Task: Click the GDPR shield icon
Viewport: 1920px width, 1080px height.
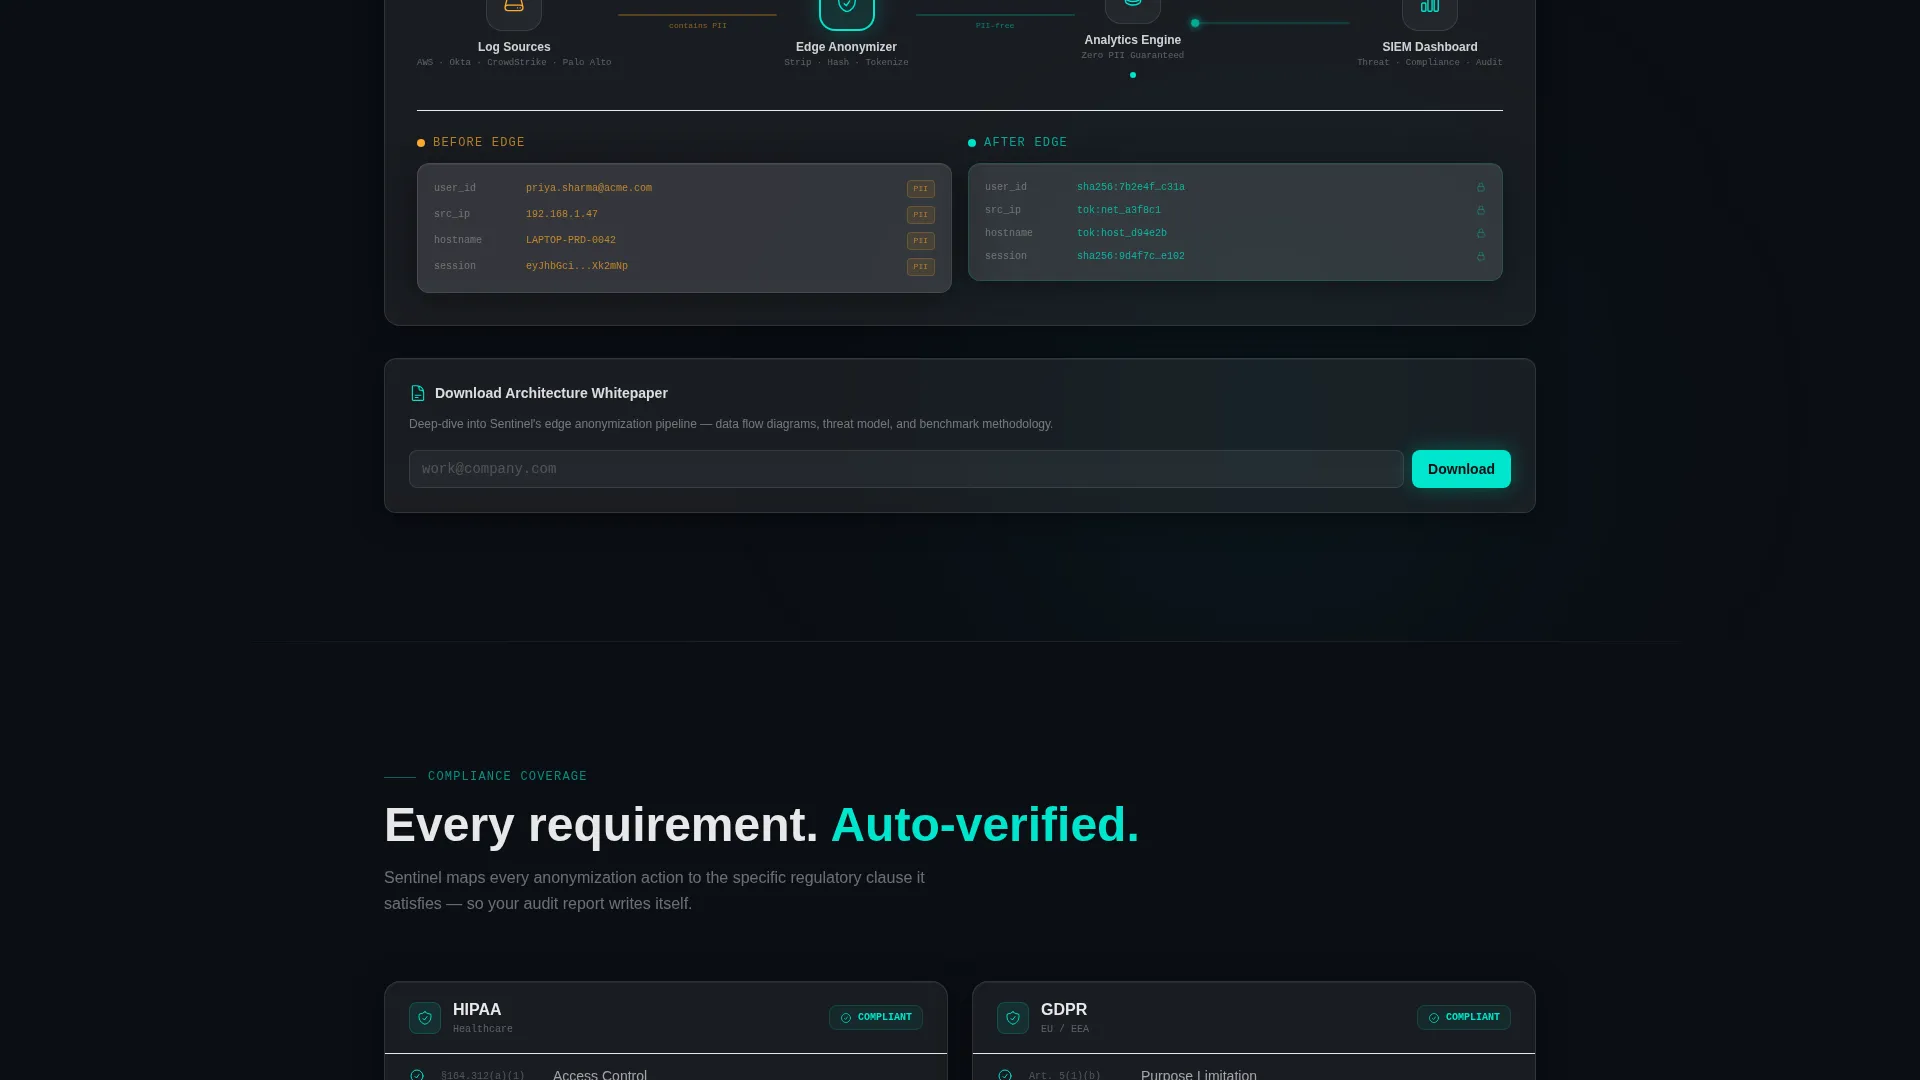Action: (x=1013, y=1018)
